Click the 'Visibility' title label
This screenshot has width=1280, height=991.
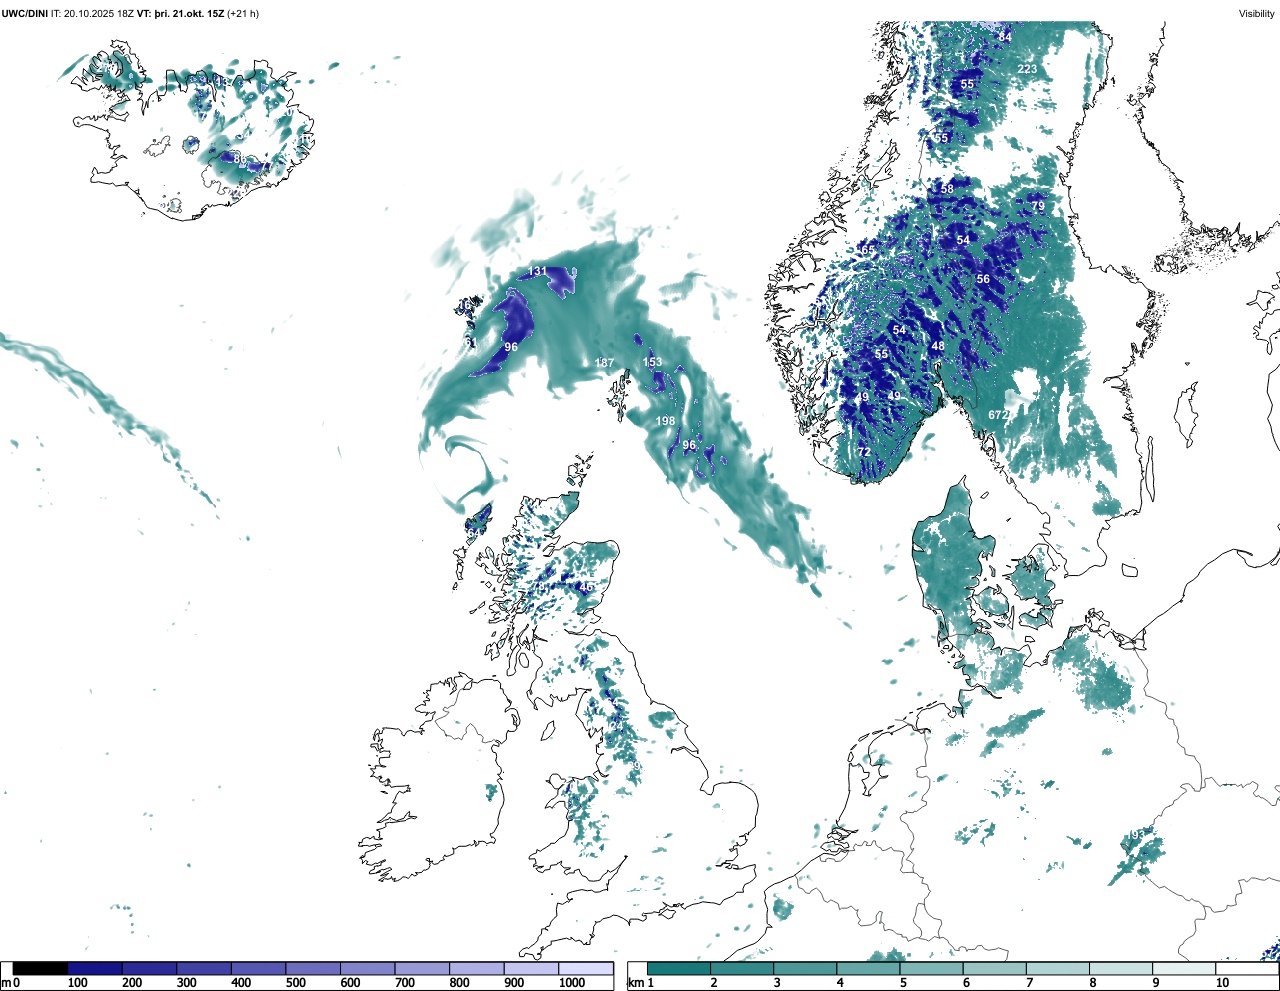1257,13
